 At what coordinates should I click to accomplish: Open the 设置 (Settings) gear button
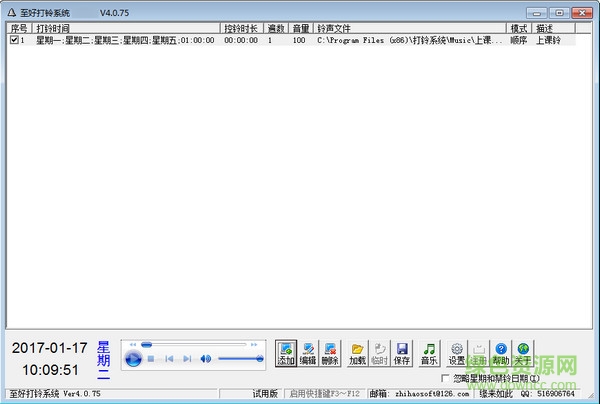tap(457, 354)
